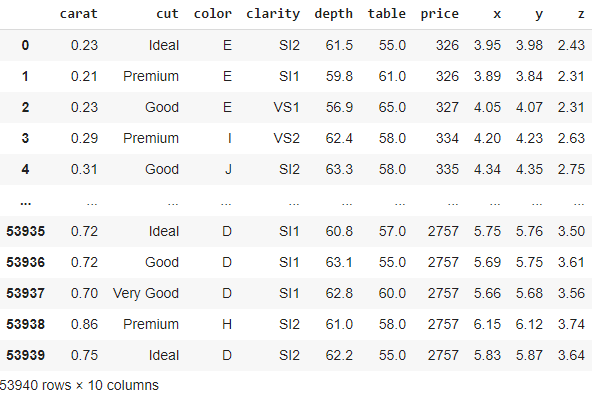The height and width of the screenshot is (395, 610).
Task: Click the price cell showing 334
Action: [x=447, y=138]
